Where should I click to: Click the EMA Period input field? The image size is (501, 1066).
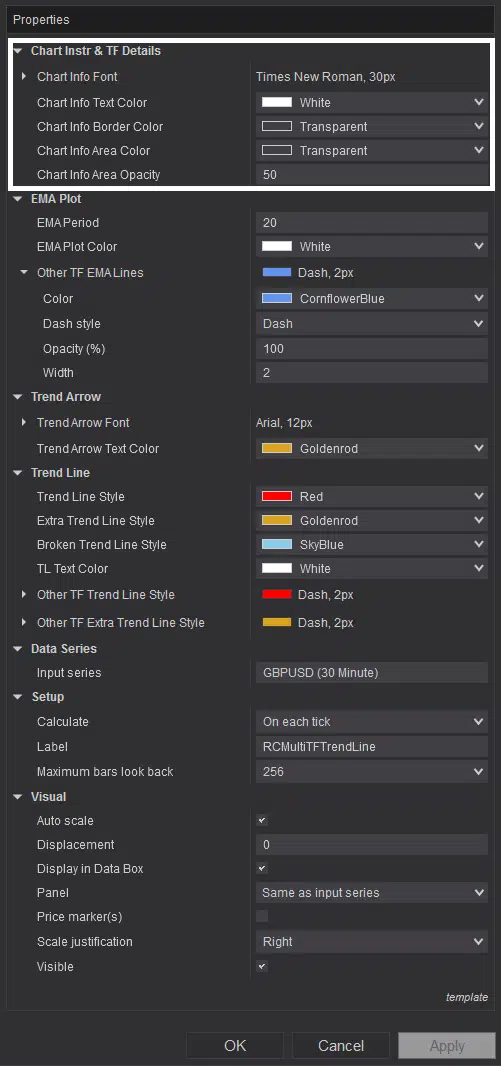[372, 222]
